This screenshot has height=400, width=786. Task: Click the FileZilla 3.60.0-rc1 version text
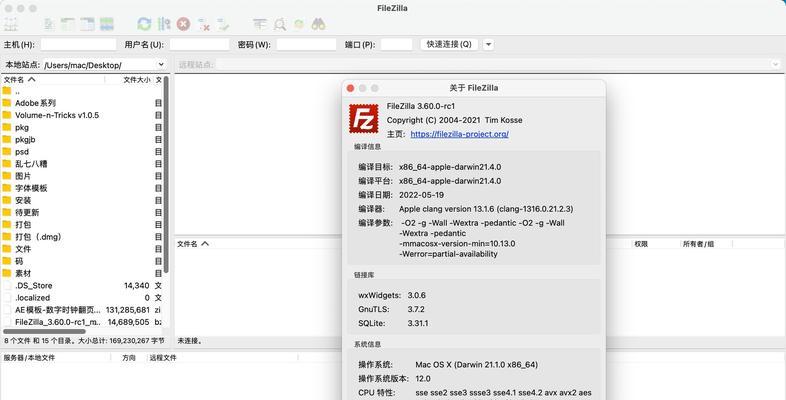pos(421,106)
